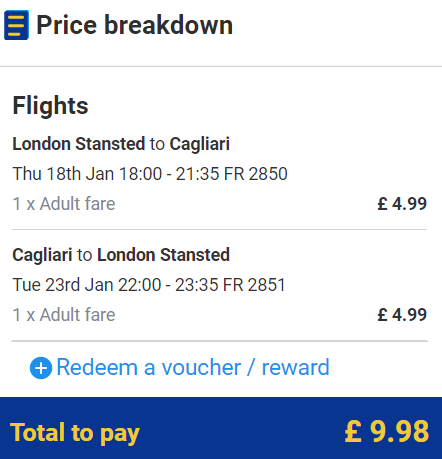Click the Total to pay label
The width and height of the screenshot is (442, 459).
tap(75, 433)
